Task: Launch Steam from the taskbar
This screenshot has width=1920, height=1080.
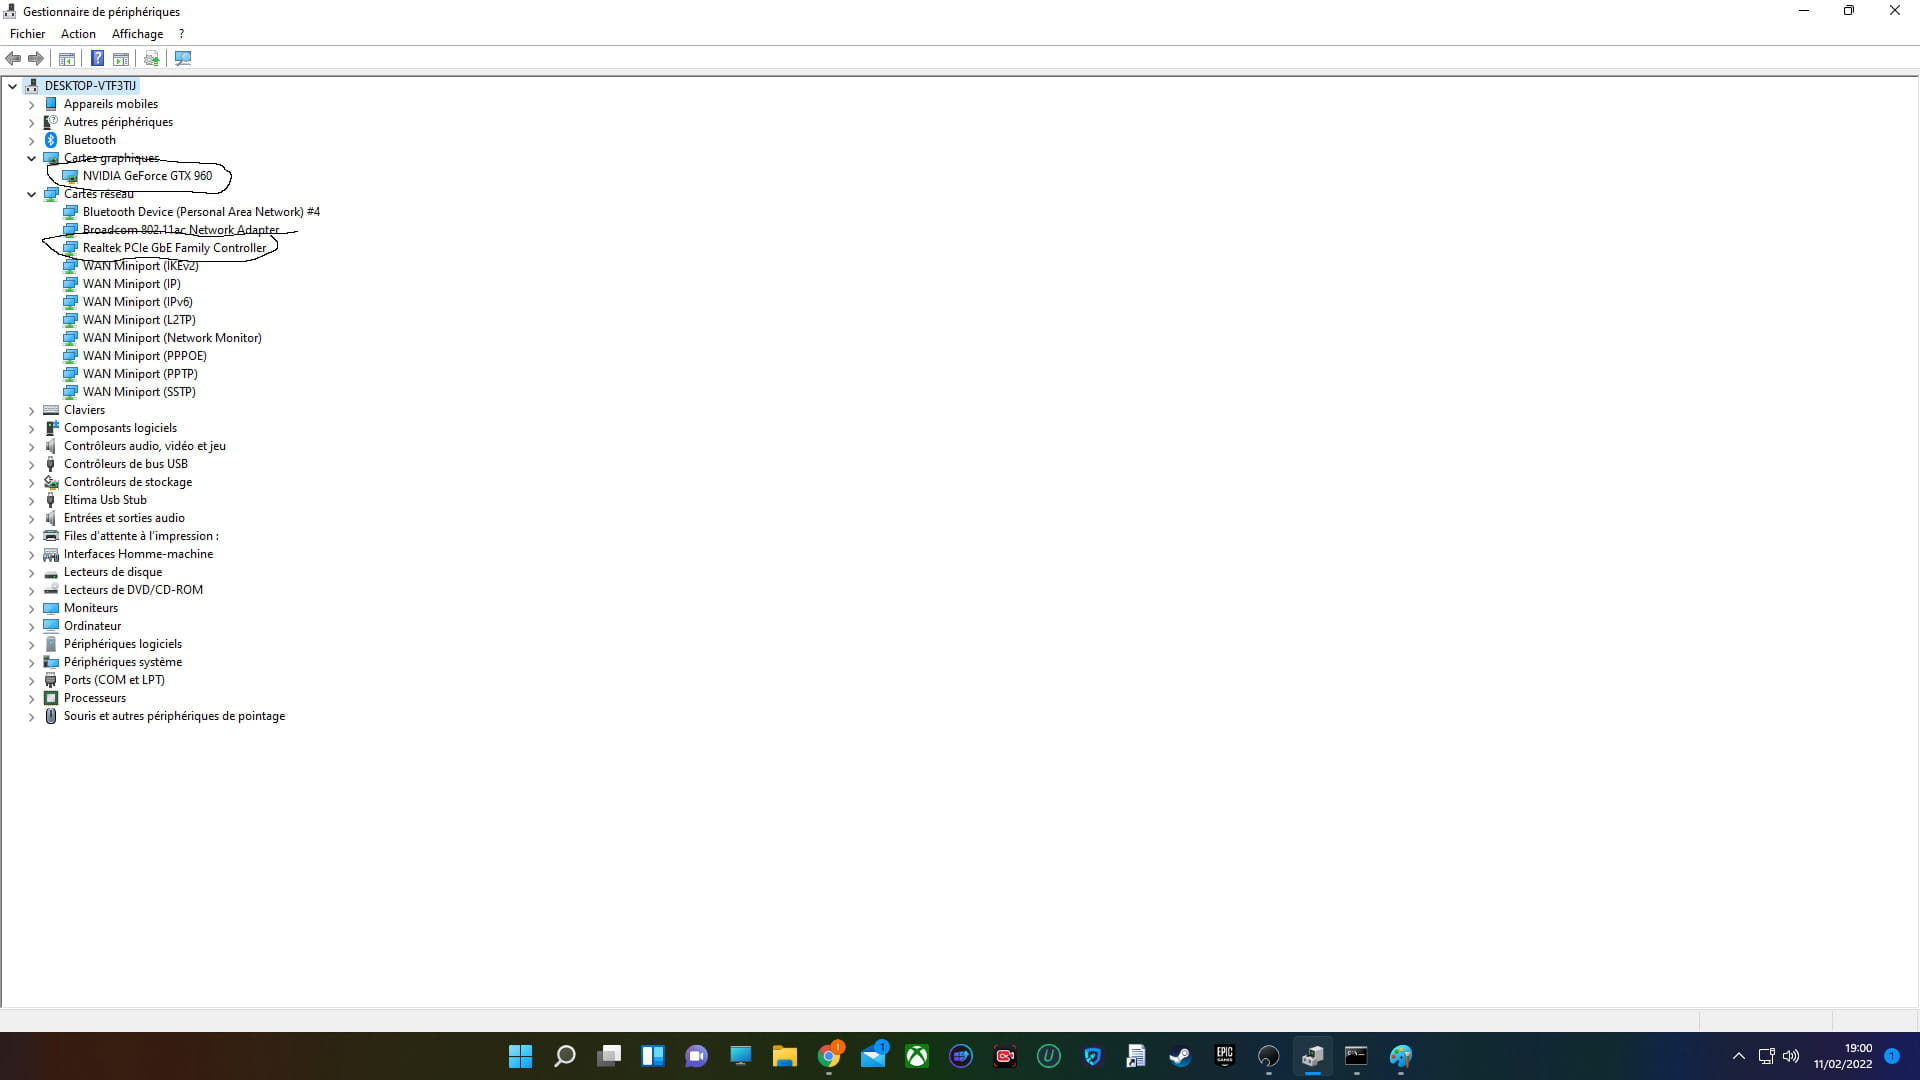Action: pyautogui.click(x=1180, y=1056)
